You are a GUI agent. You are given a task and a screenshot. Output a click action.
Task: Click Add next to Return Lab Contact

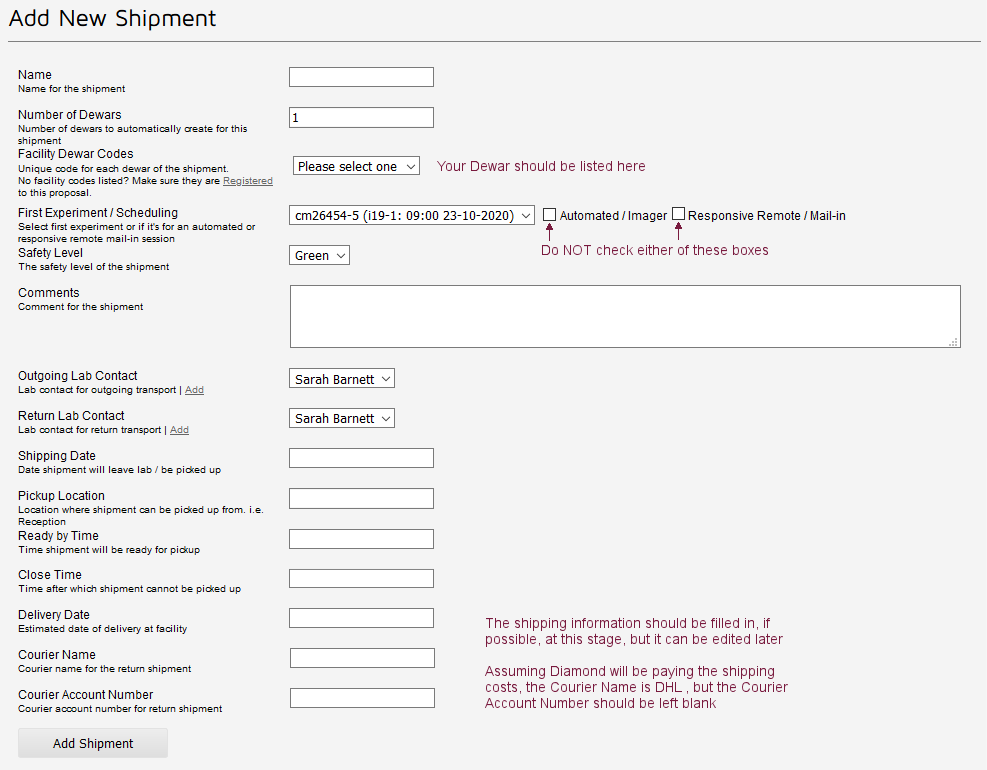tap(179, 430)
